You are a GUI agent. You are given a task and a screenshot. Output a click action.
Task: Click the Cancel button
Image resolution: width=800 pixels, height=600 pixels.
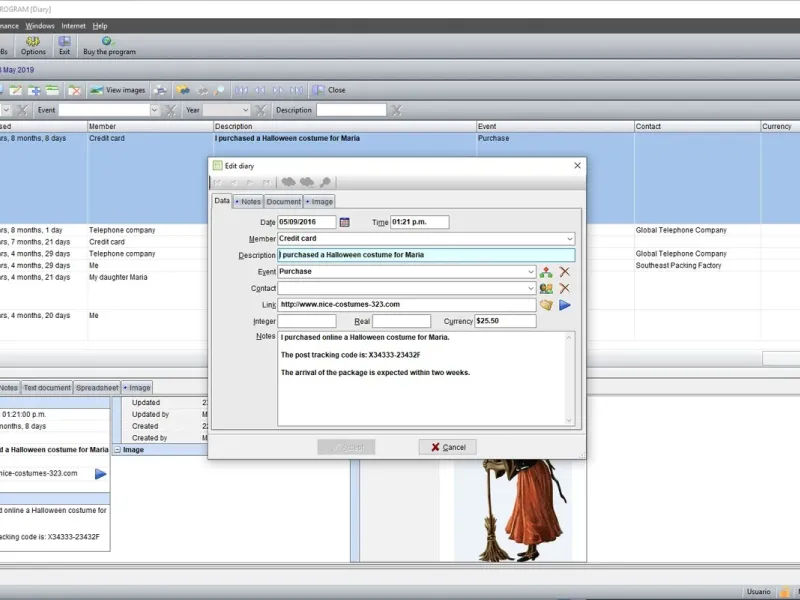[447, 447]
